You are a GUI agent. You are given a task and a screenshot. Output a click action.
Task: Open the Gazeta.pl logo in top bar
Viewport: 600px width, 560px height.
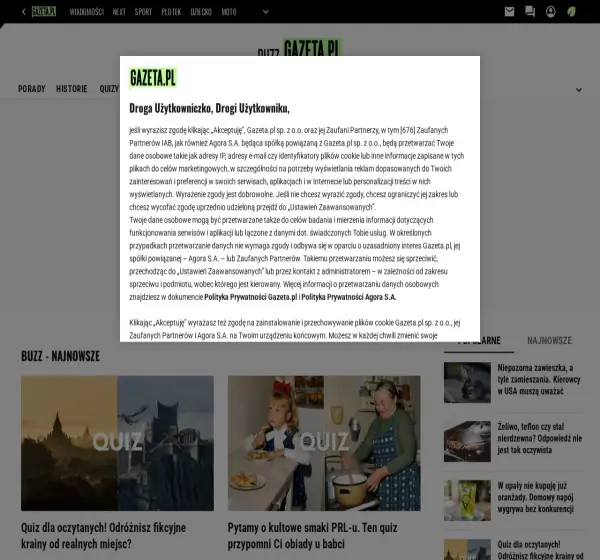tap(44, 12)
